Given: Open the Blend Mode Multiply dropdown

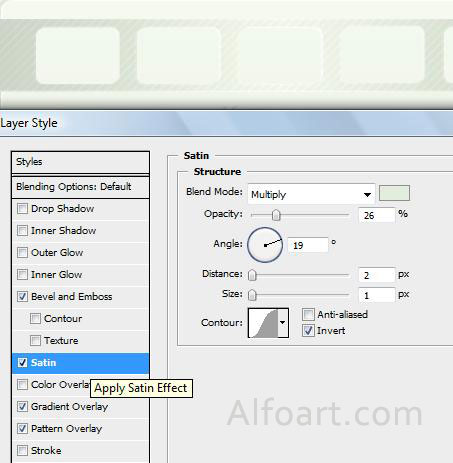Looking at the screenshot, I should (x=311, y=194).
